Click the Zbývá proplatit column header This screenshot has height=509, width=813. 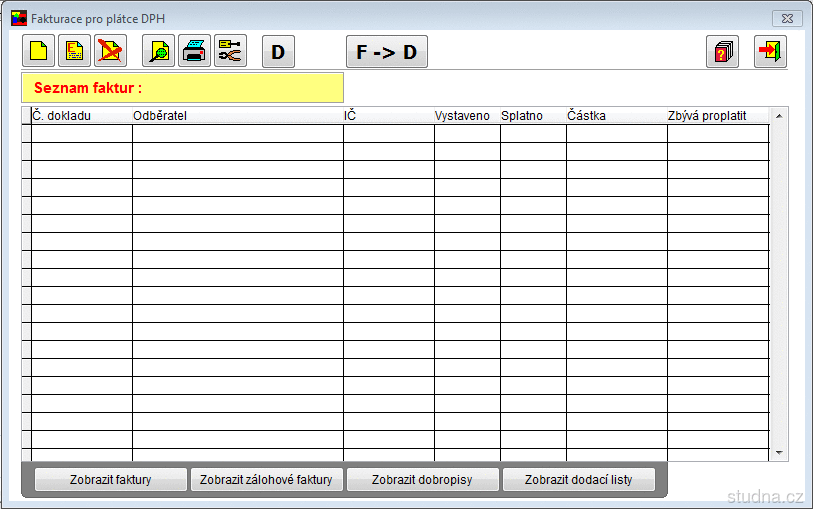point(718,116)
